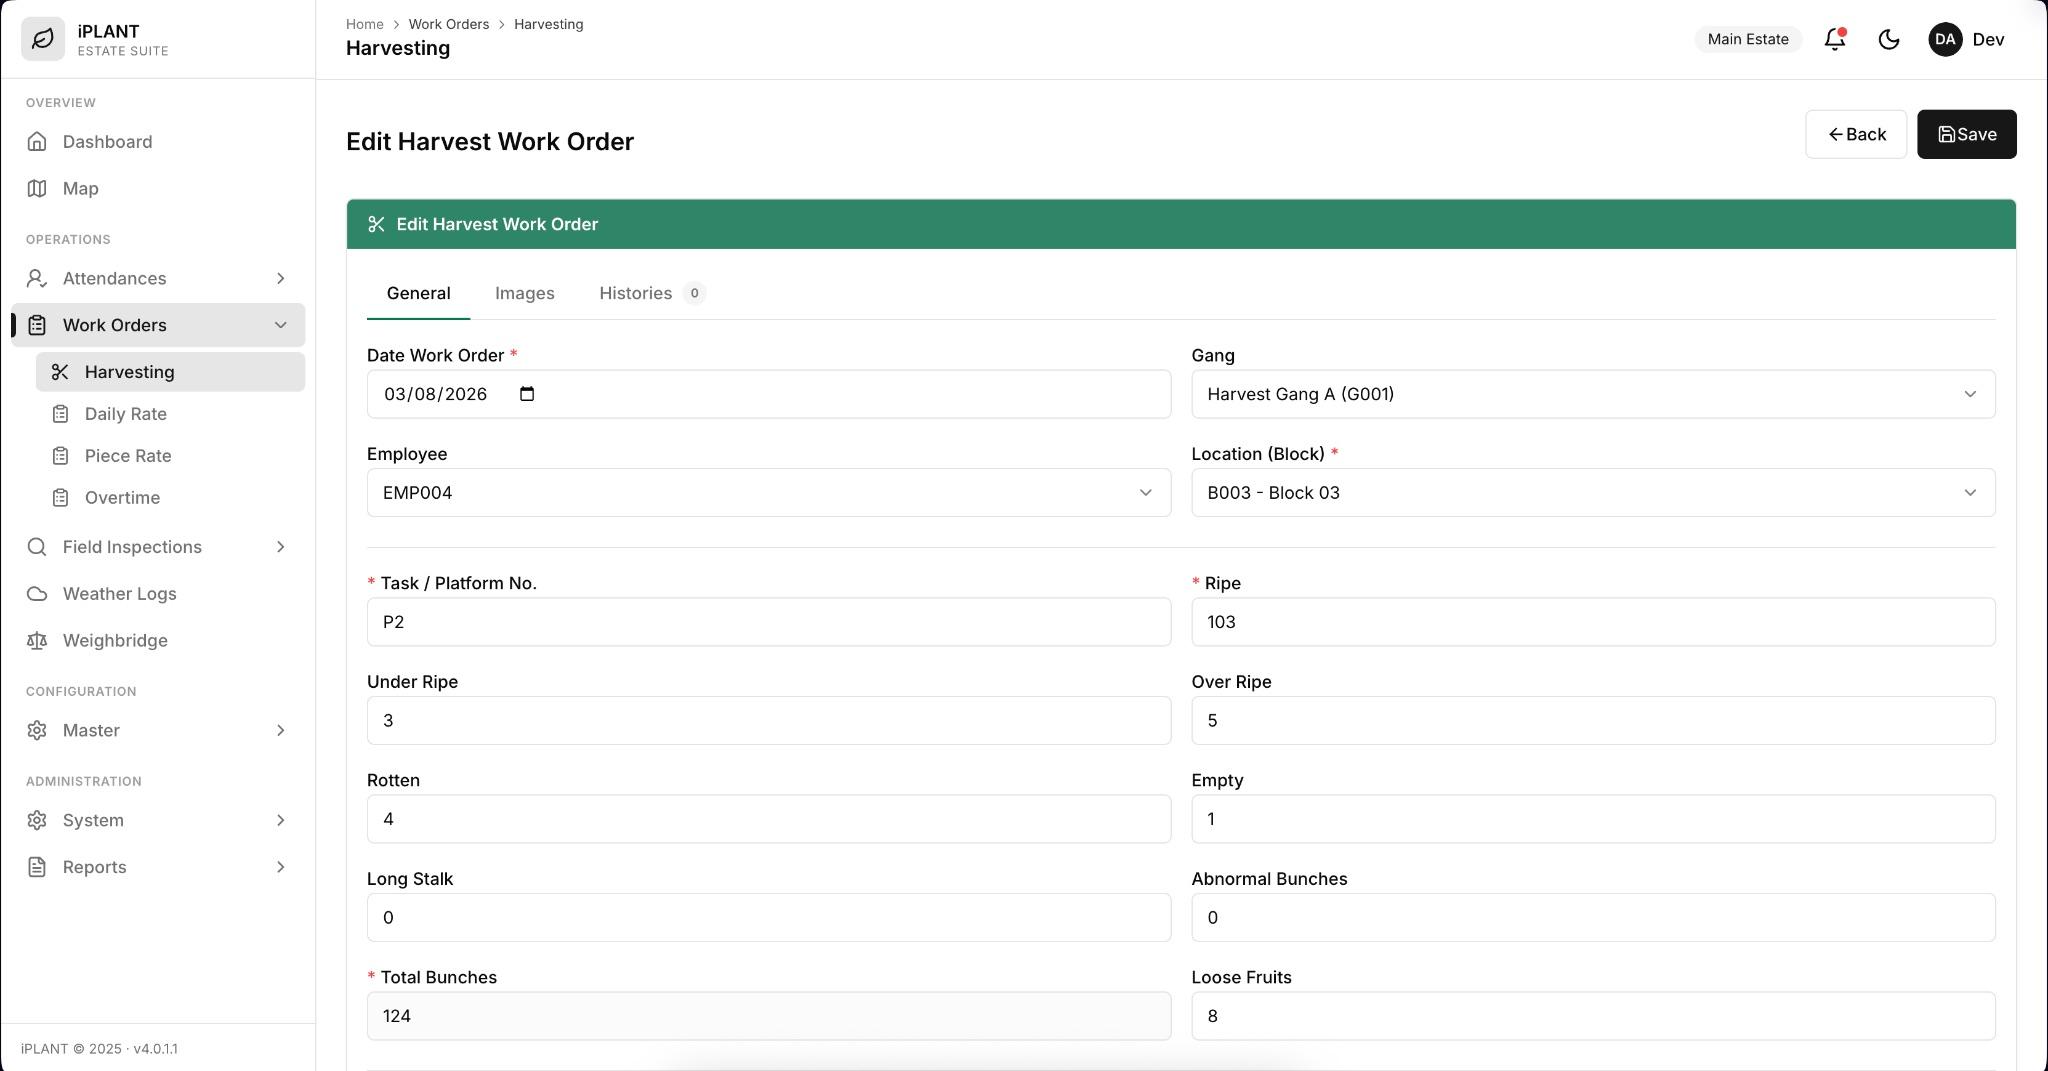2048x1071 pixels.
Task: Collapse the Work Orders chevron
Action: click(281, 325)
